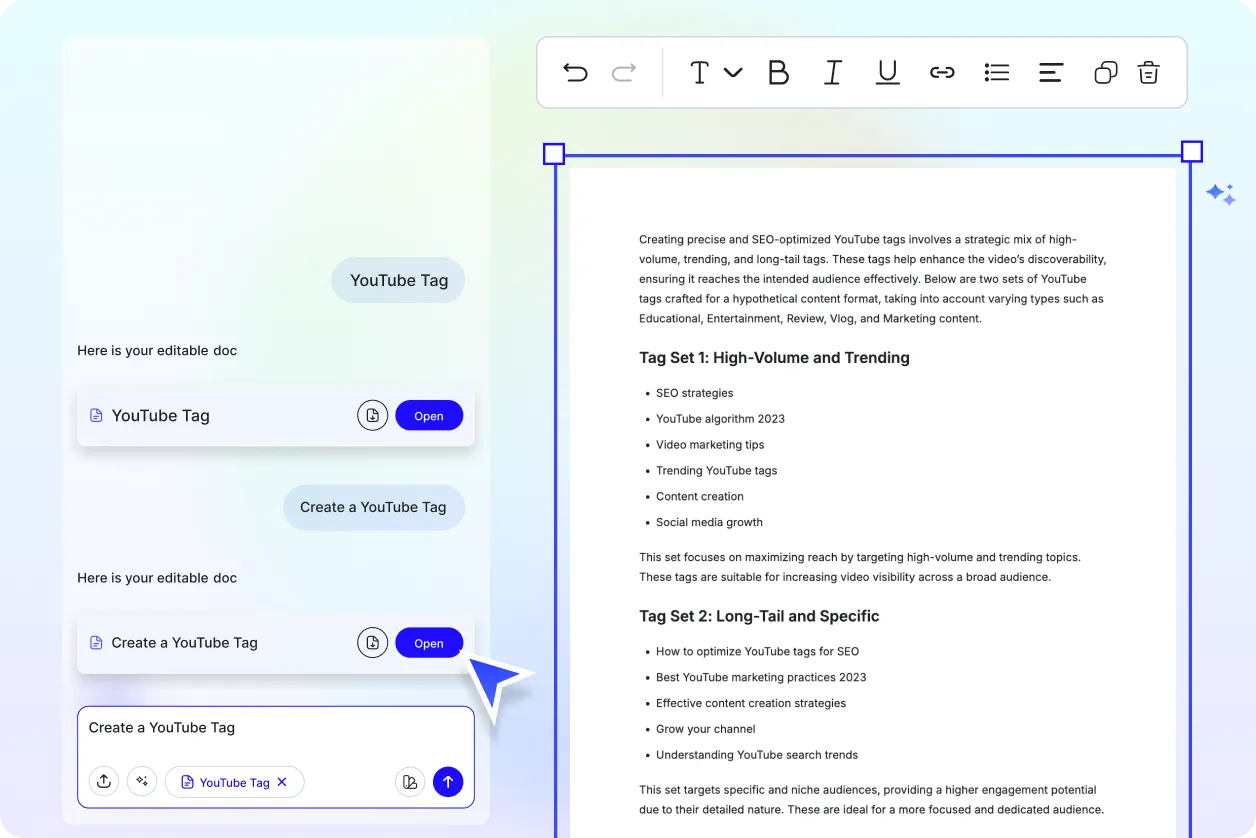Open the Create a YouTube Tag document
The width and height of the screenshot is (1256, 838).
click(x=429, y=643)
